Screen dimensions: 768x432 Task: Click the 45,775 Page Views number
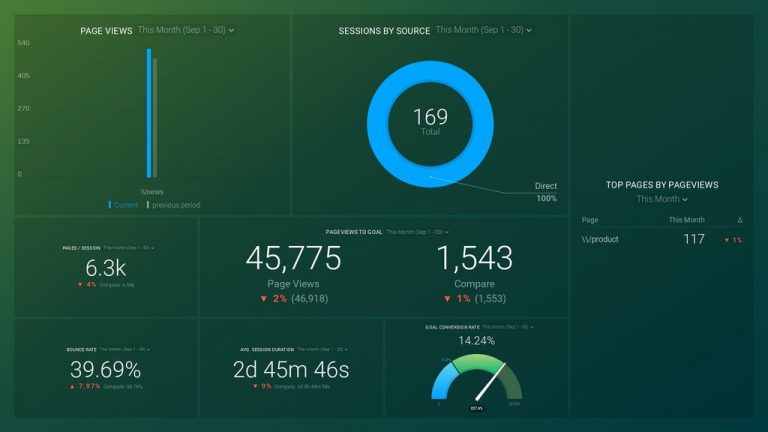click(293, 258)
